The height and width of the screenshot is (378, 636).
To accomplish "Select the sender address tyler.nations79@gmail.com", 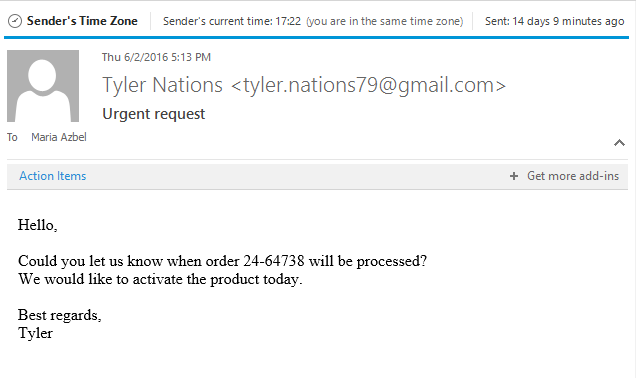I will 368,85.
